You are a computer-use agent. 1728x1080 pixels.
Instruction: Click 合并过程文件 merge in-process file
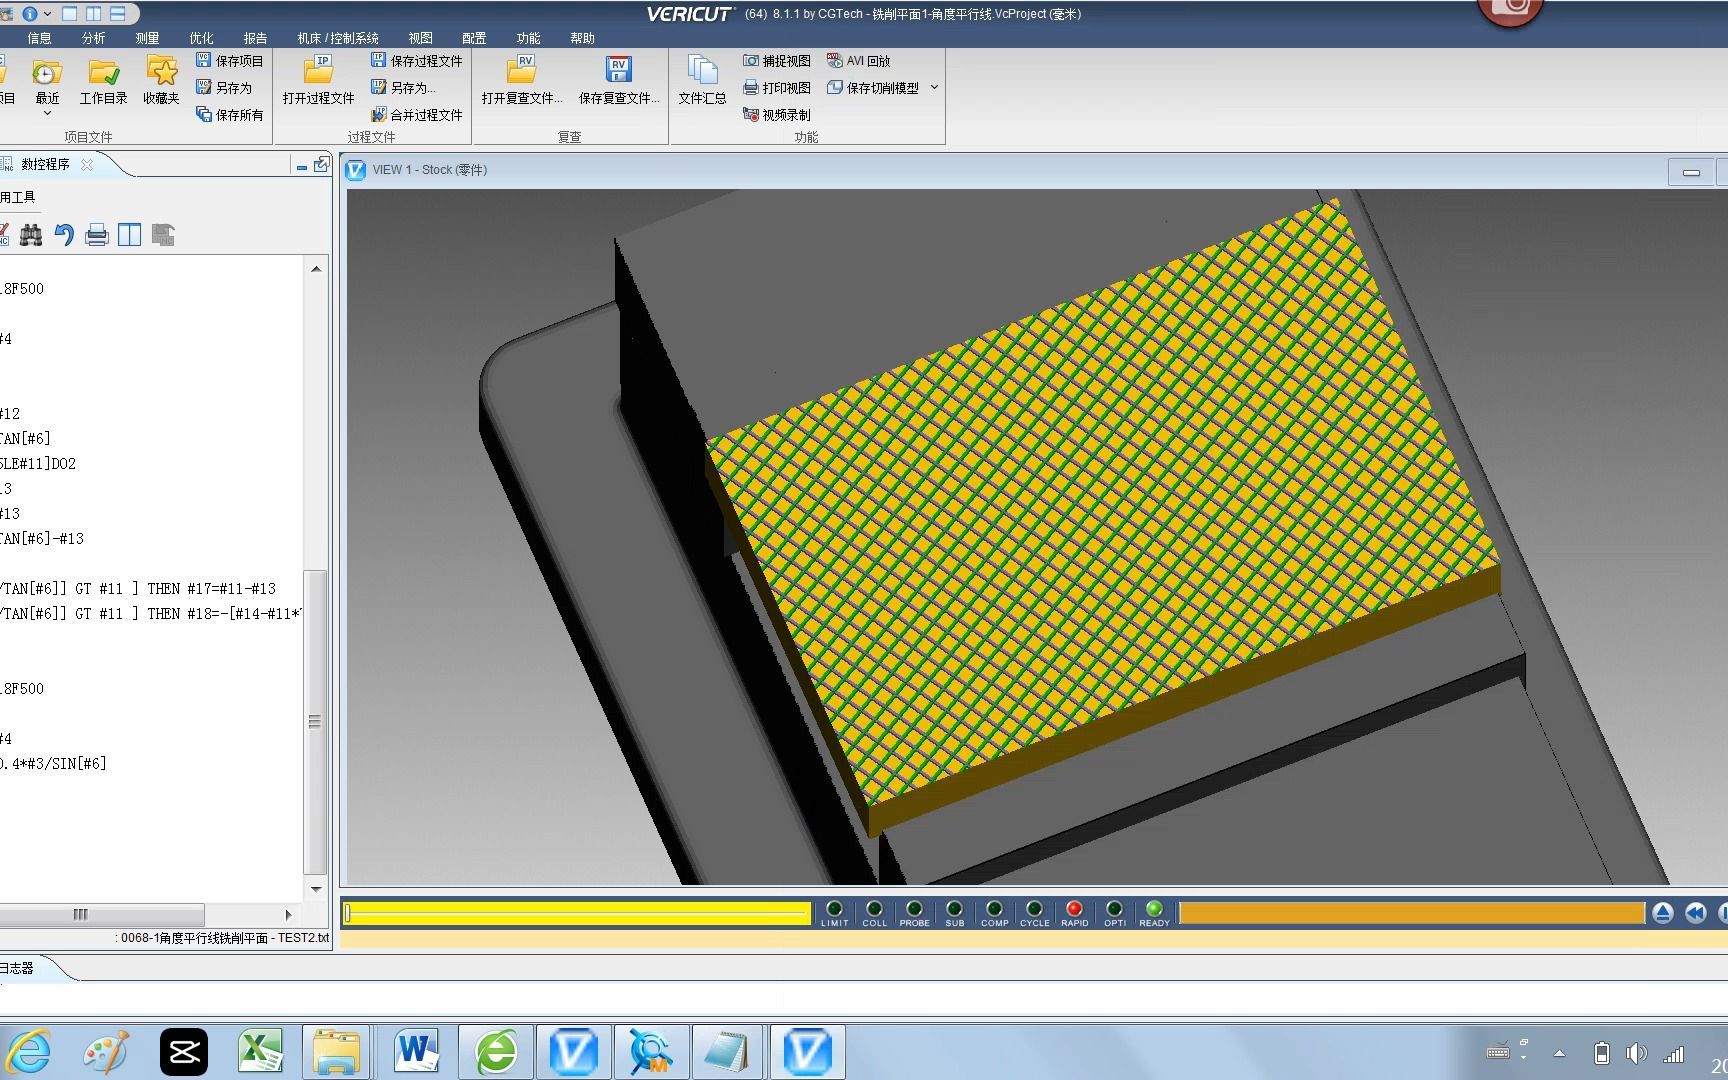coord(416,115)
